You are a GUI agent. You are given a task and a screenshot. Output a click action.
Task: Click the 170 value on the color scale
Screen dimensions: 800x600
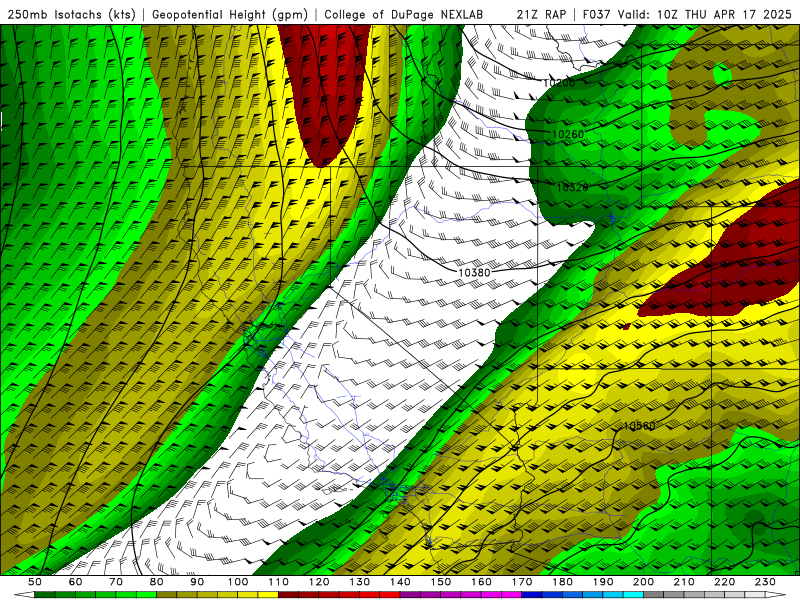point(522,582)
